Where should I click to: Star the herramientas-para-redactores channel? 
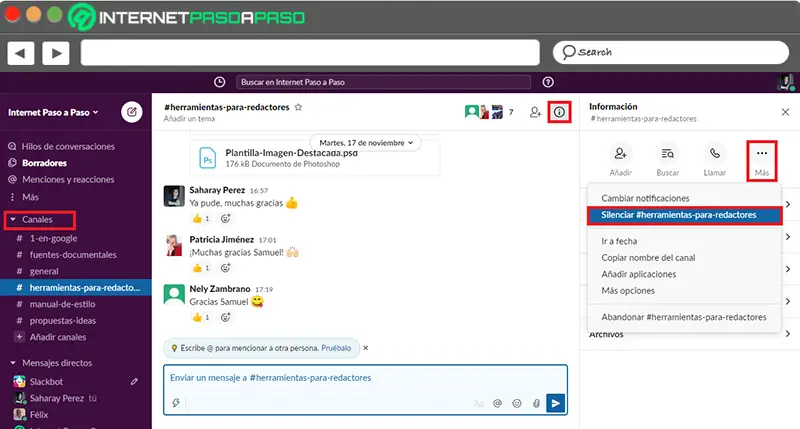(298, 107)
